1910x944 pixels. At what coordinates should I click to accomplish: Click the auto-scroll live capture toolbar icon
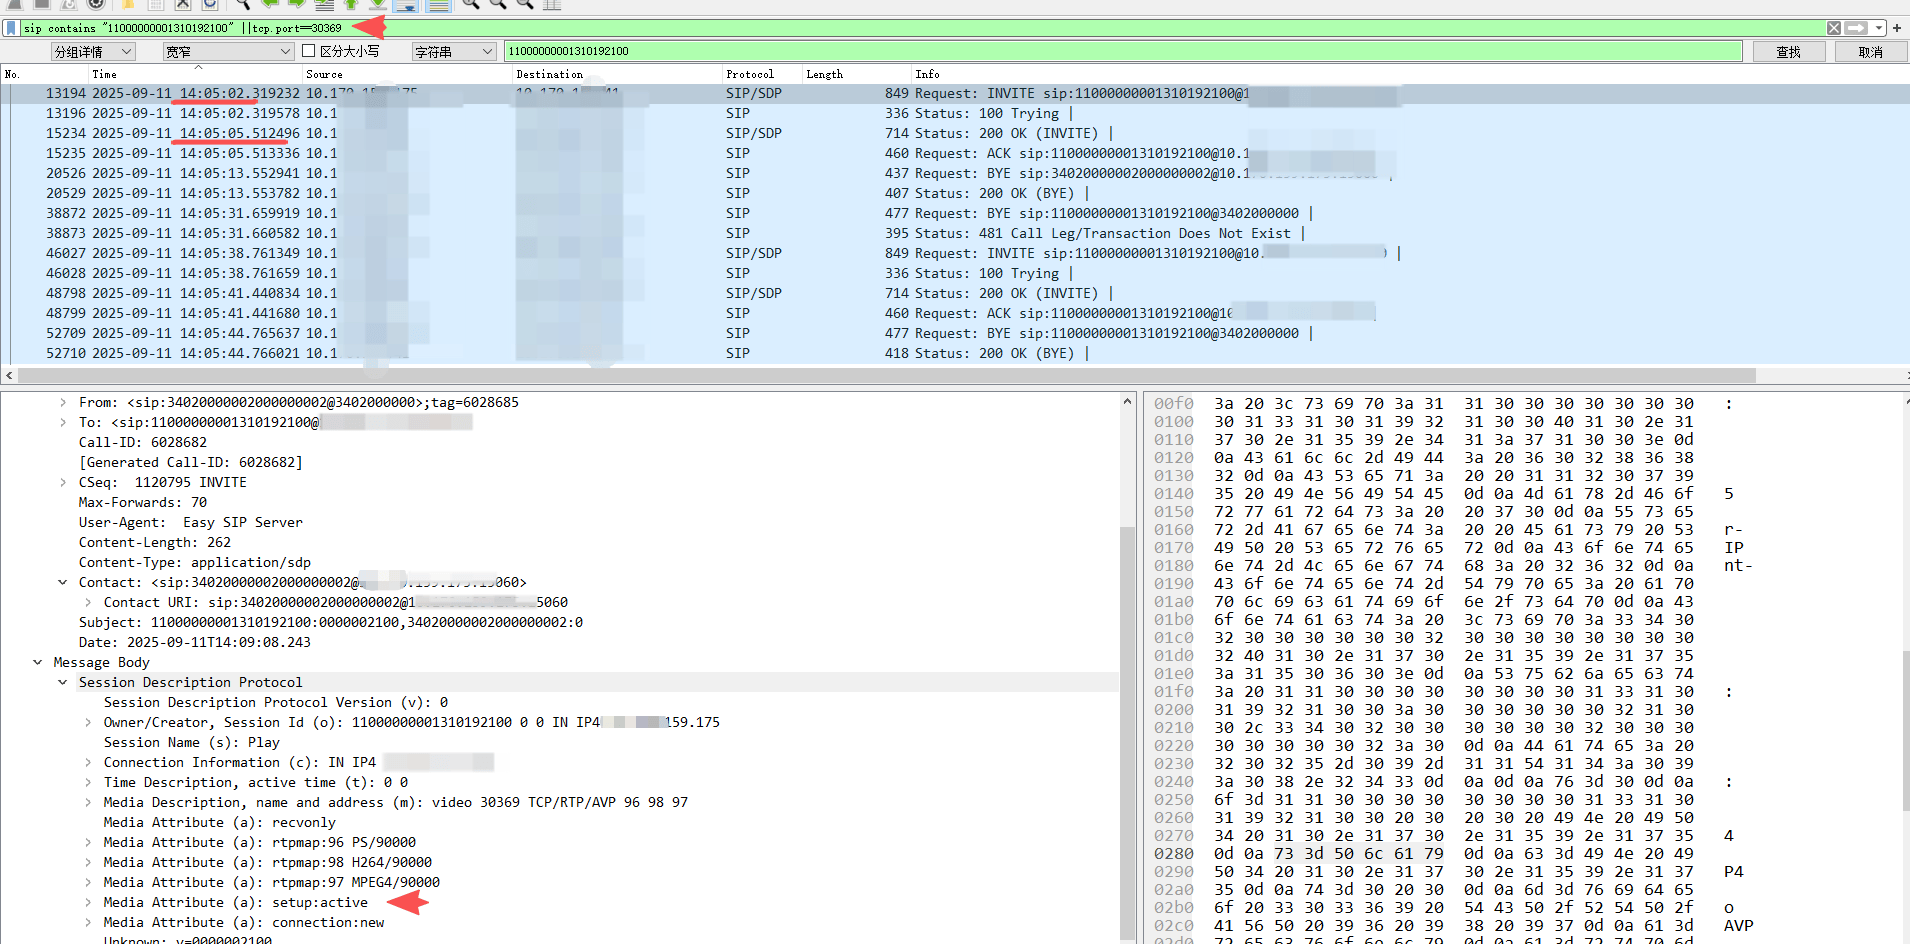tap(405, 5)
